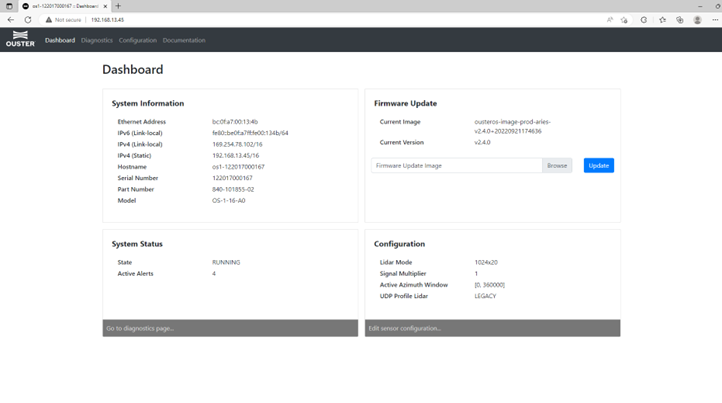Open the browser Collections icon
The width and height of the screenshot is (722, 403).
tap(680, 19)
